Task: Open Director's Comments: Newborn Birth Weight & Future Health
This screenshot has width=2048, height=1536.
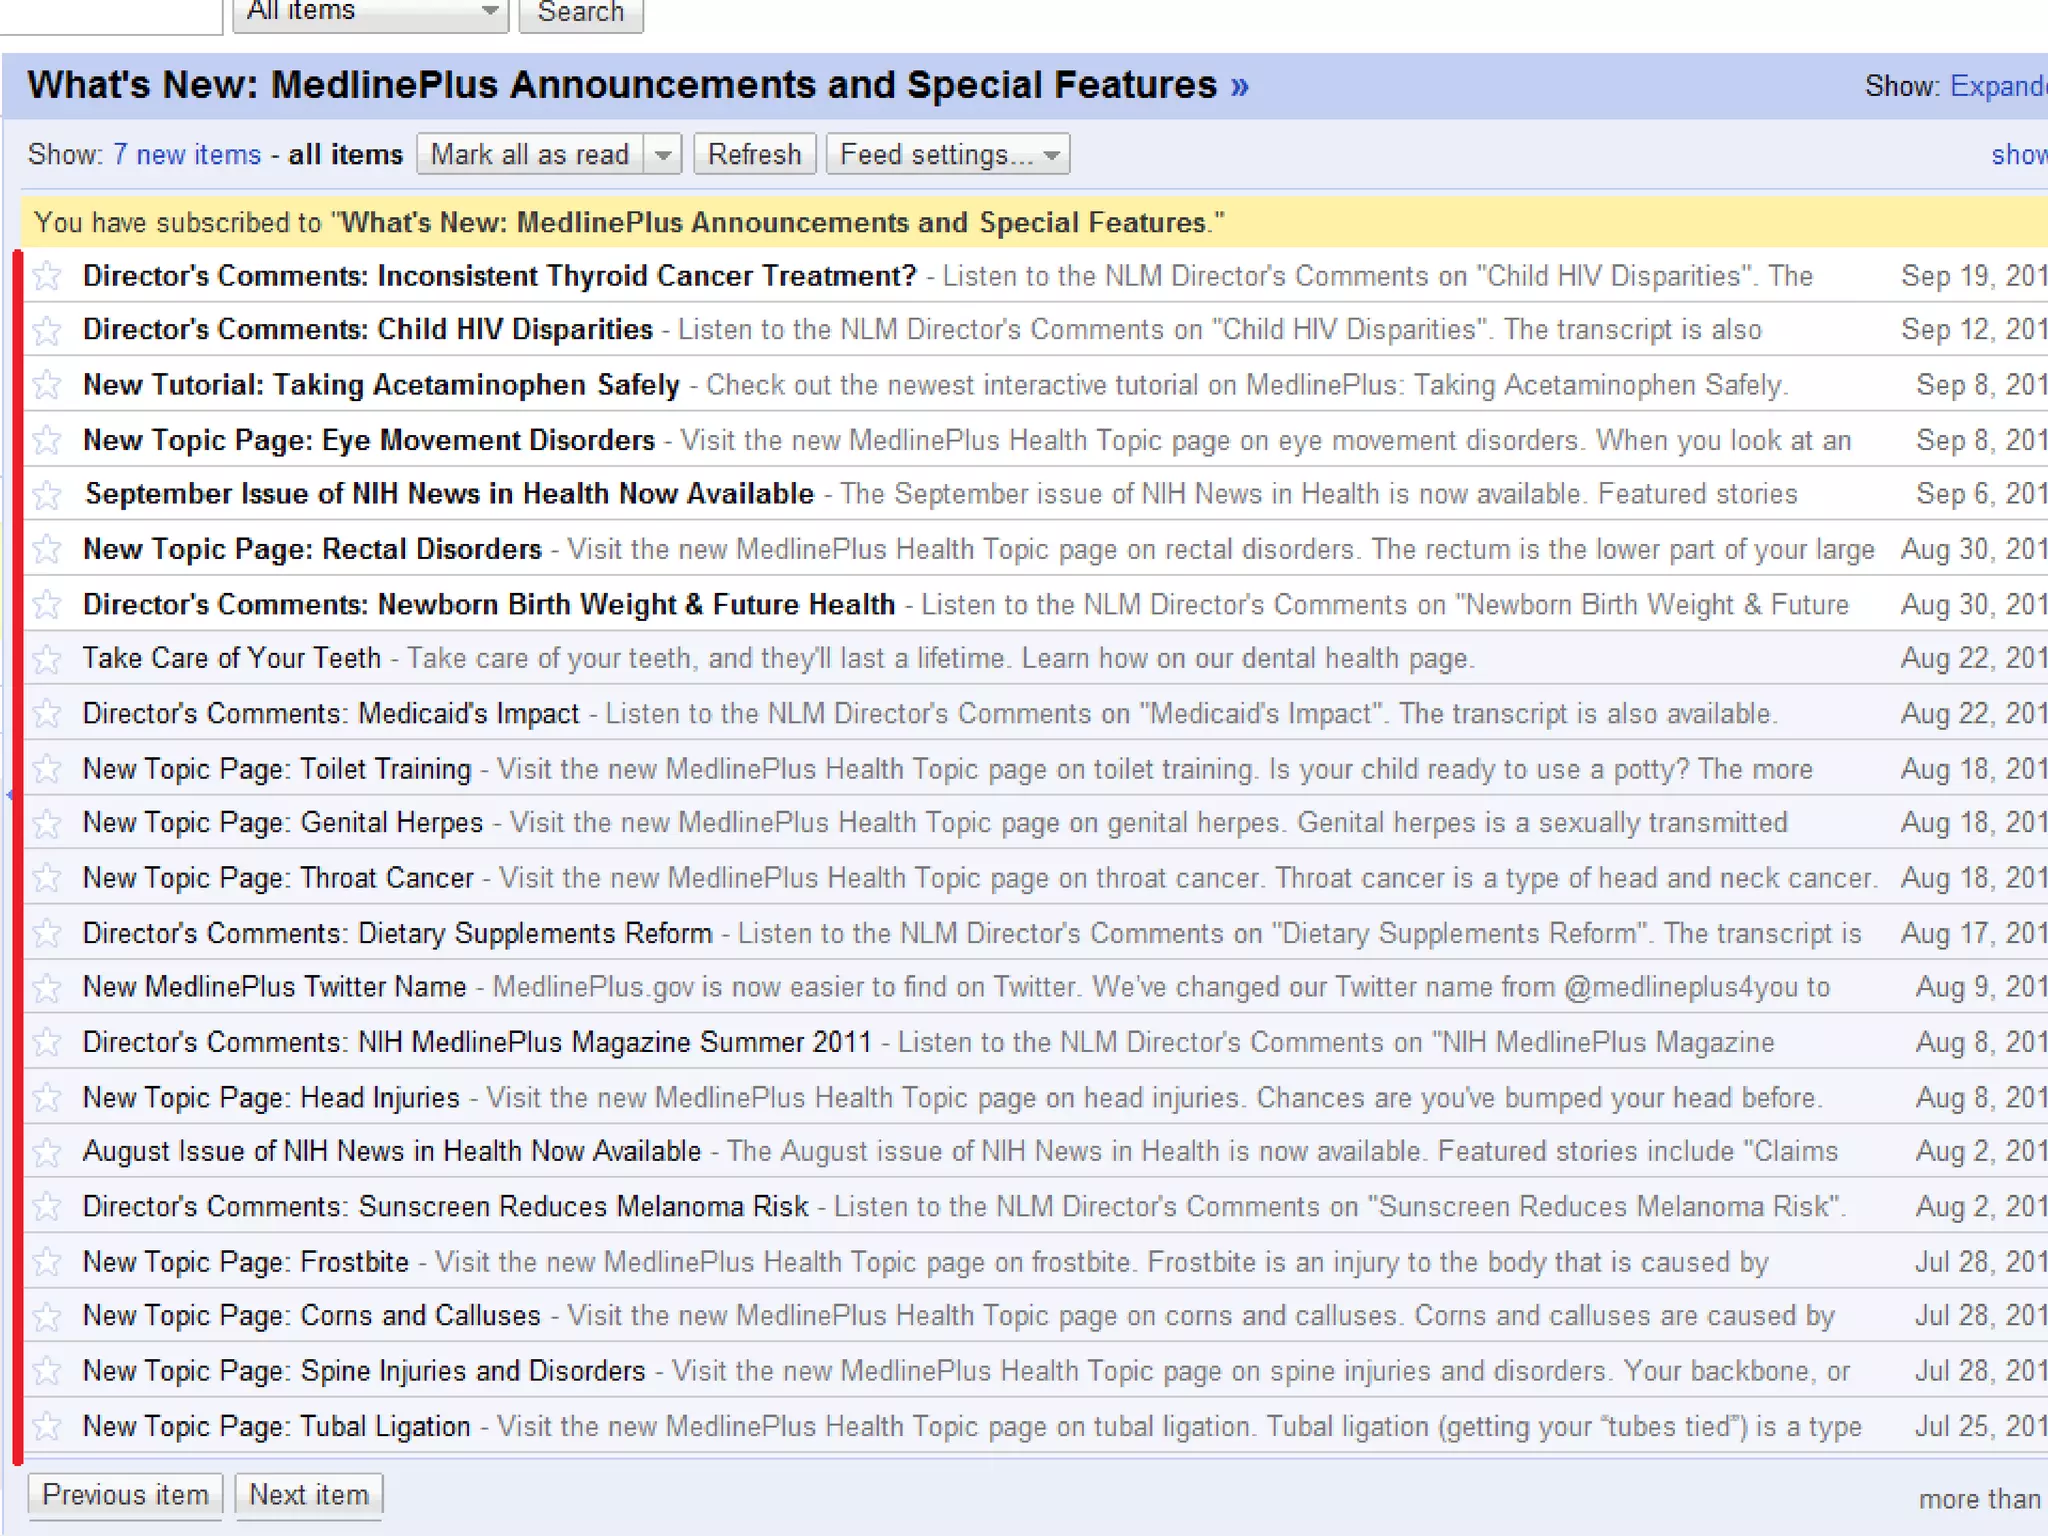Action: tap(489, 604)
